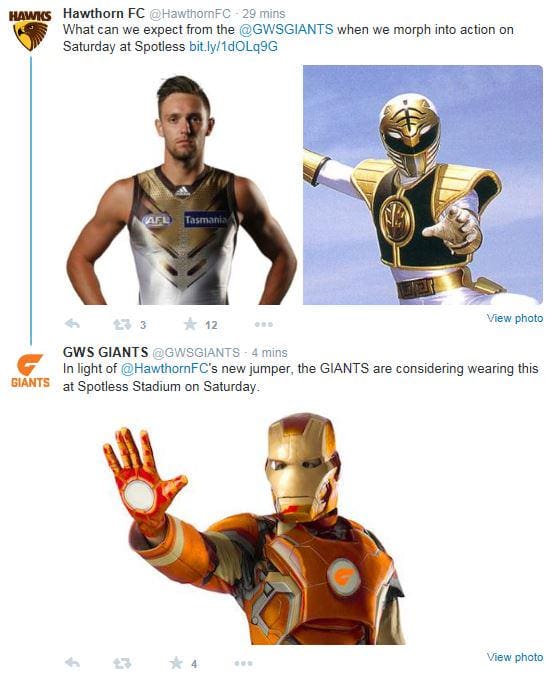551x679 pixels.
Task: Reply to the Hawthorn FC tweet
Action: click(72, 323)
